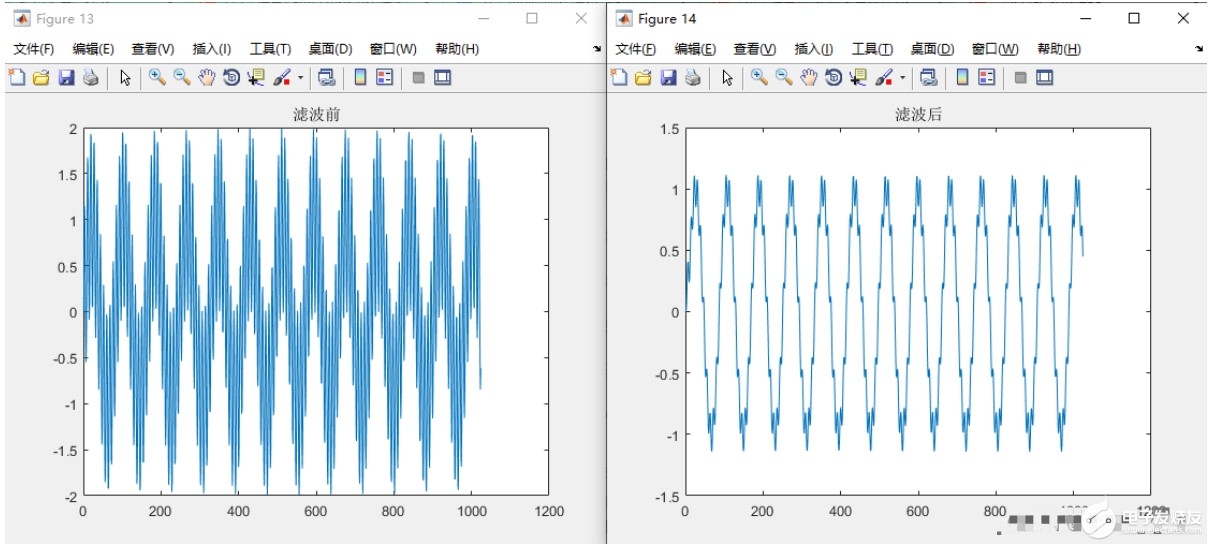
Task: Select Rotate 3D tool in Figure 13
Action: 232,77
